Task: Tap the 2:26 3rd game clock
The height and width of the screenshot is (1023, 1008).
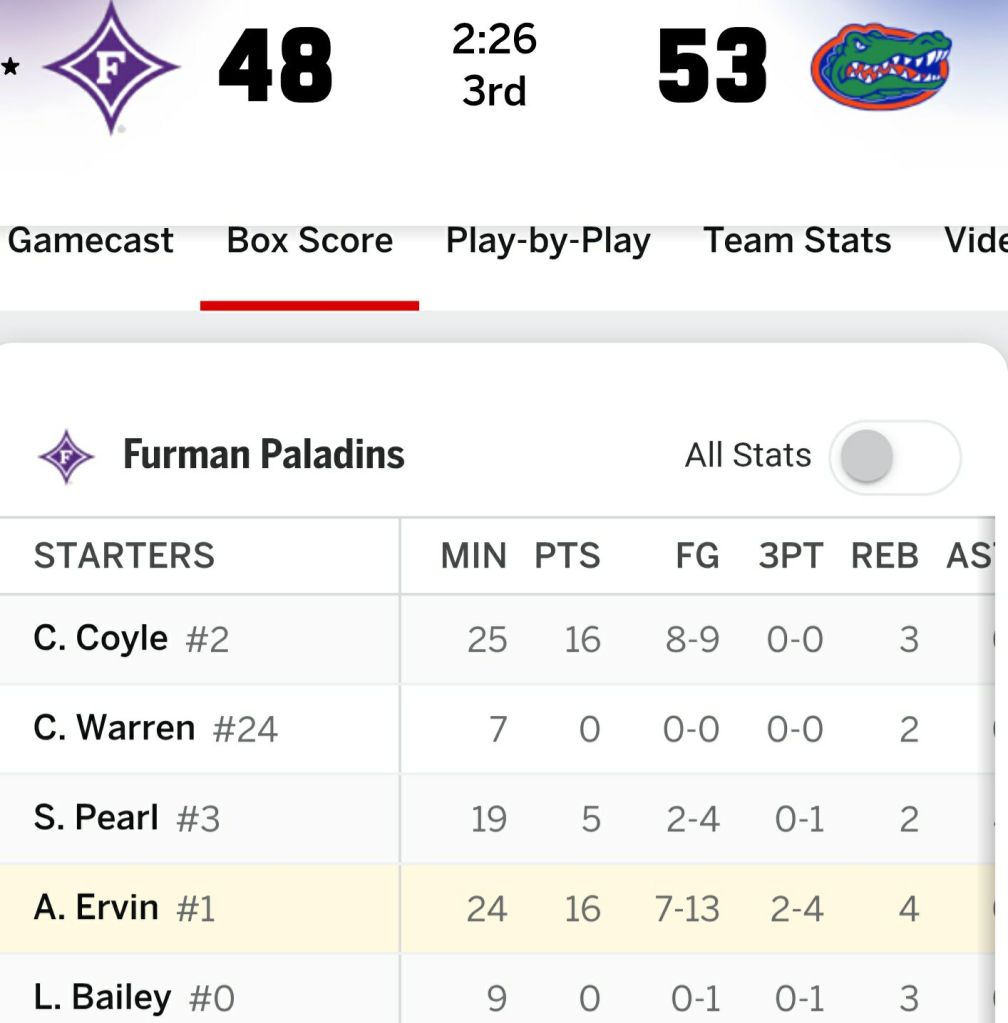Action: tap(494, 65)
